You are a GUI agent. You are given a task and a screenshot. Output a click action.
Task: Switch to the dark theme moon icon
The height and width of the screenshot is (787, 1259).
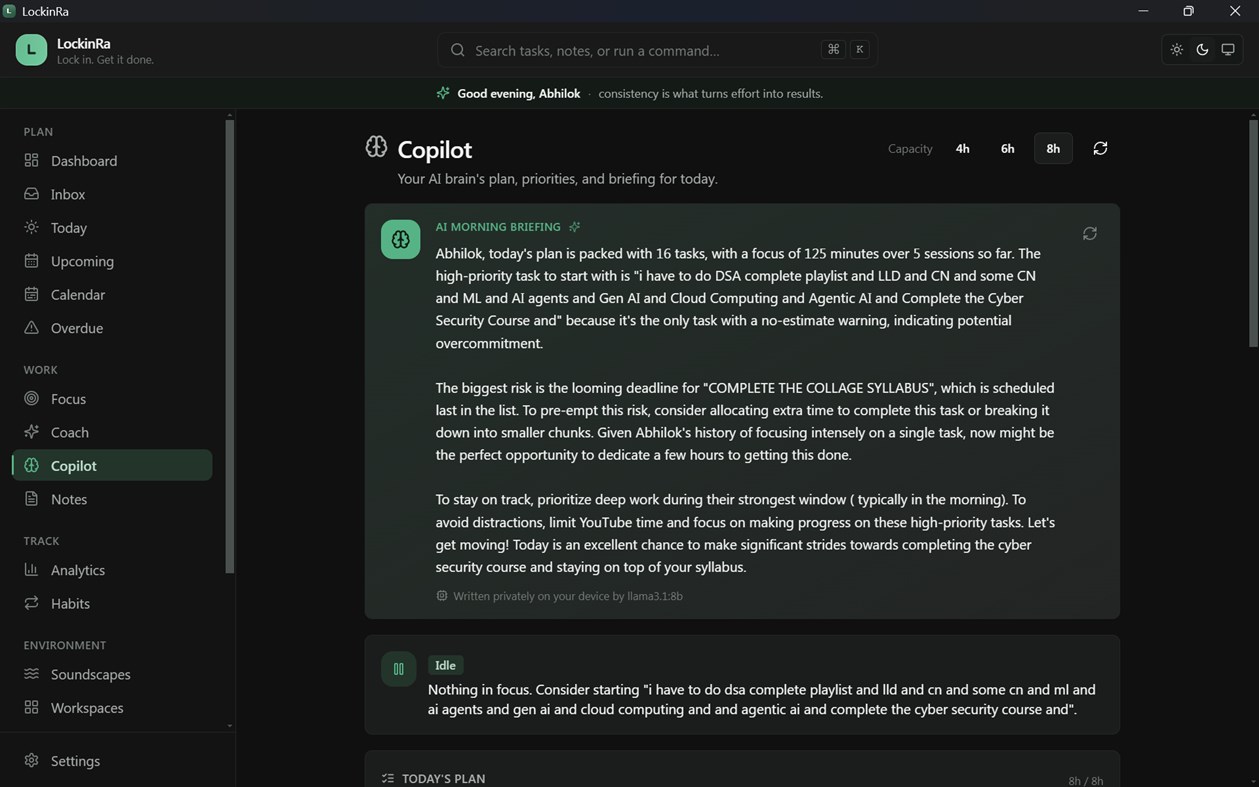pyautogui.click(x=1202, y=50)
